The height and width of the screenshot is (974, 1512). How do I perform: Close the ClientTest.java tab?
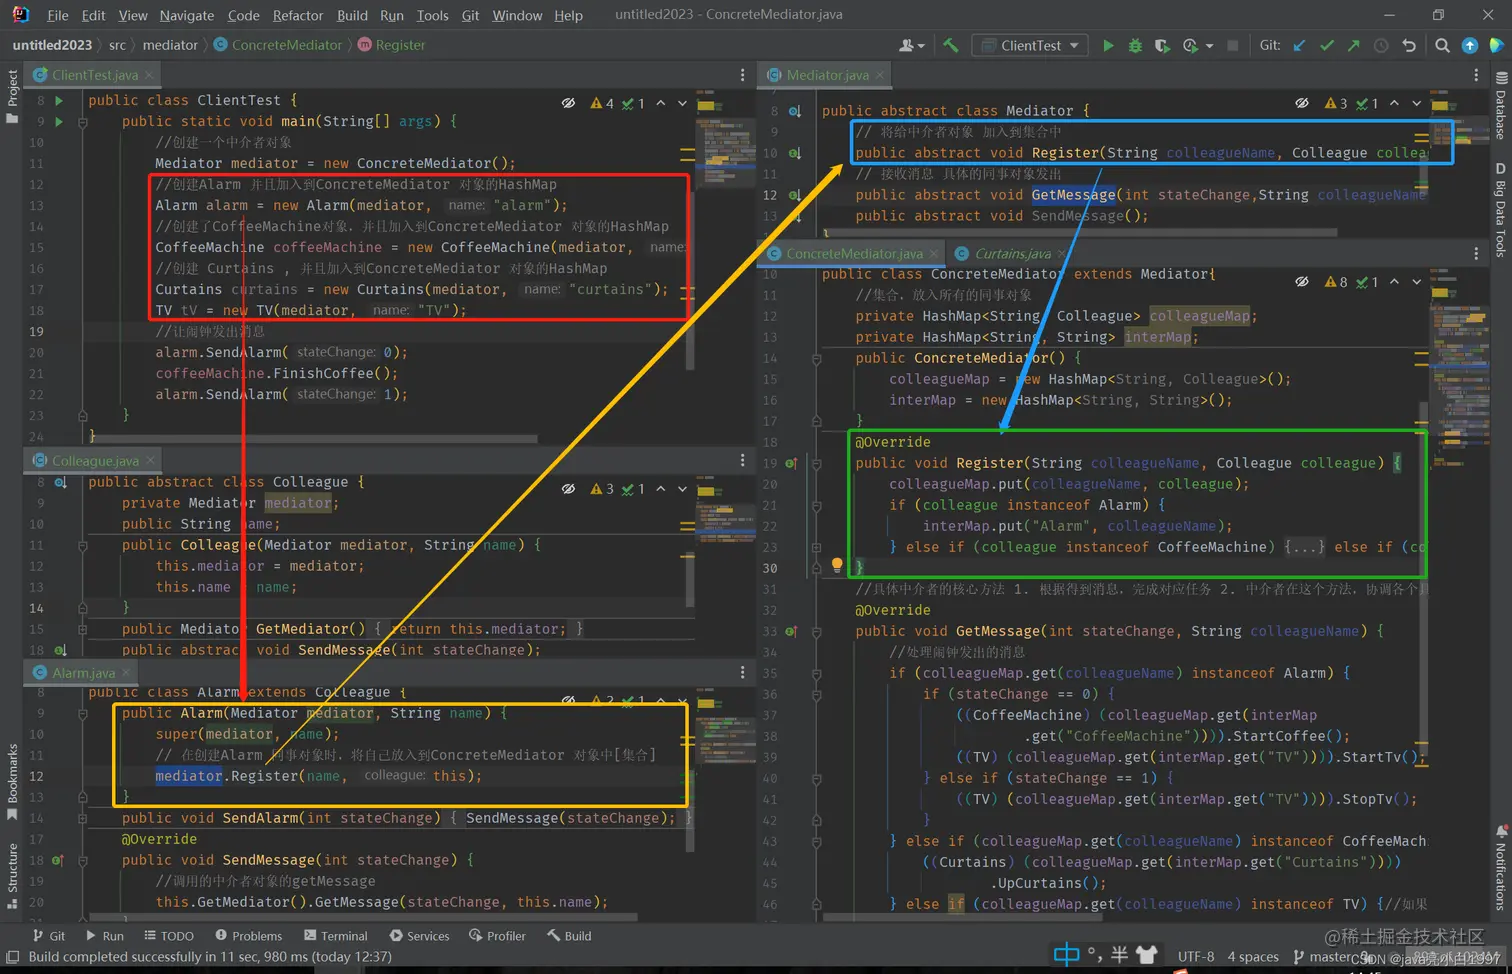[149, 75]
